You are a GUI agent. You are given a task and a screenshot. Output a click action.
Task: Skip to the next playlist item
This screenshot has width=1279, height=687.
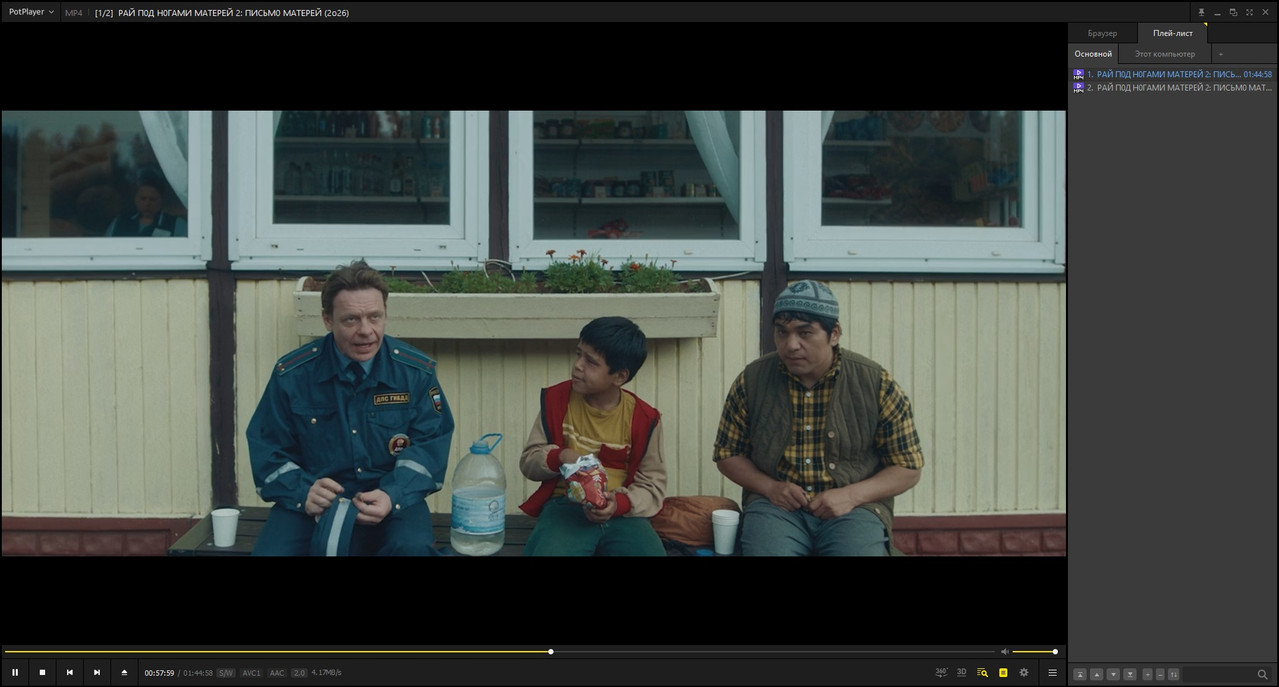97,673
